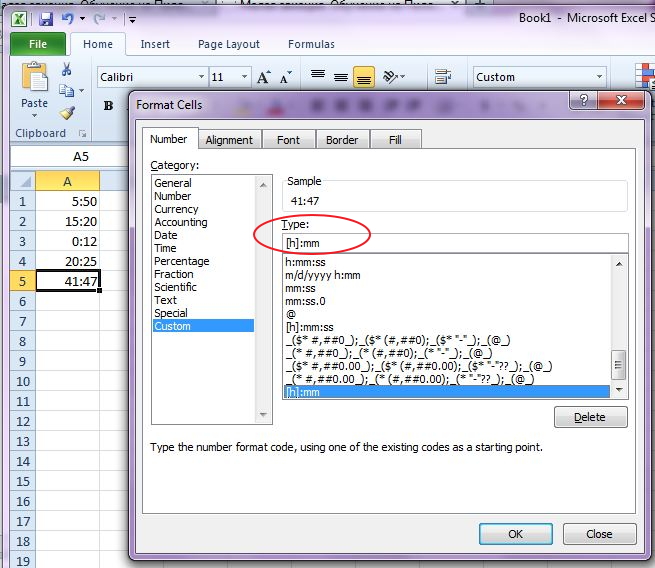
Task: Click the Format Painter brush icon
Action: [x=67, y=113]
